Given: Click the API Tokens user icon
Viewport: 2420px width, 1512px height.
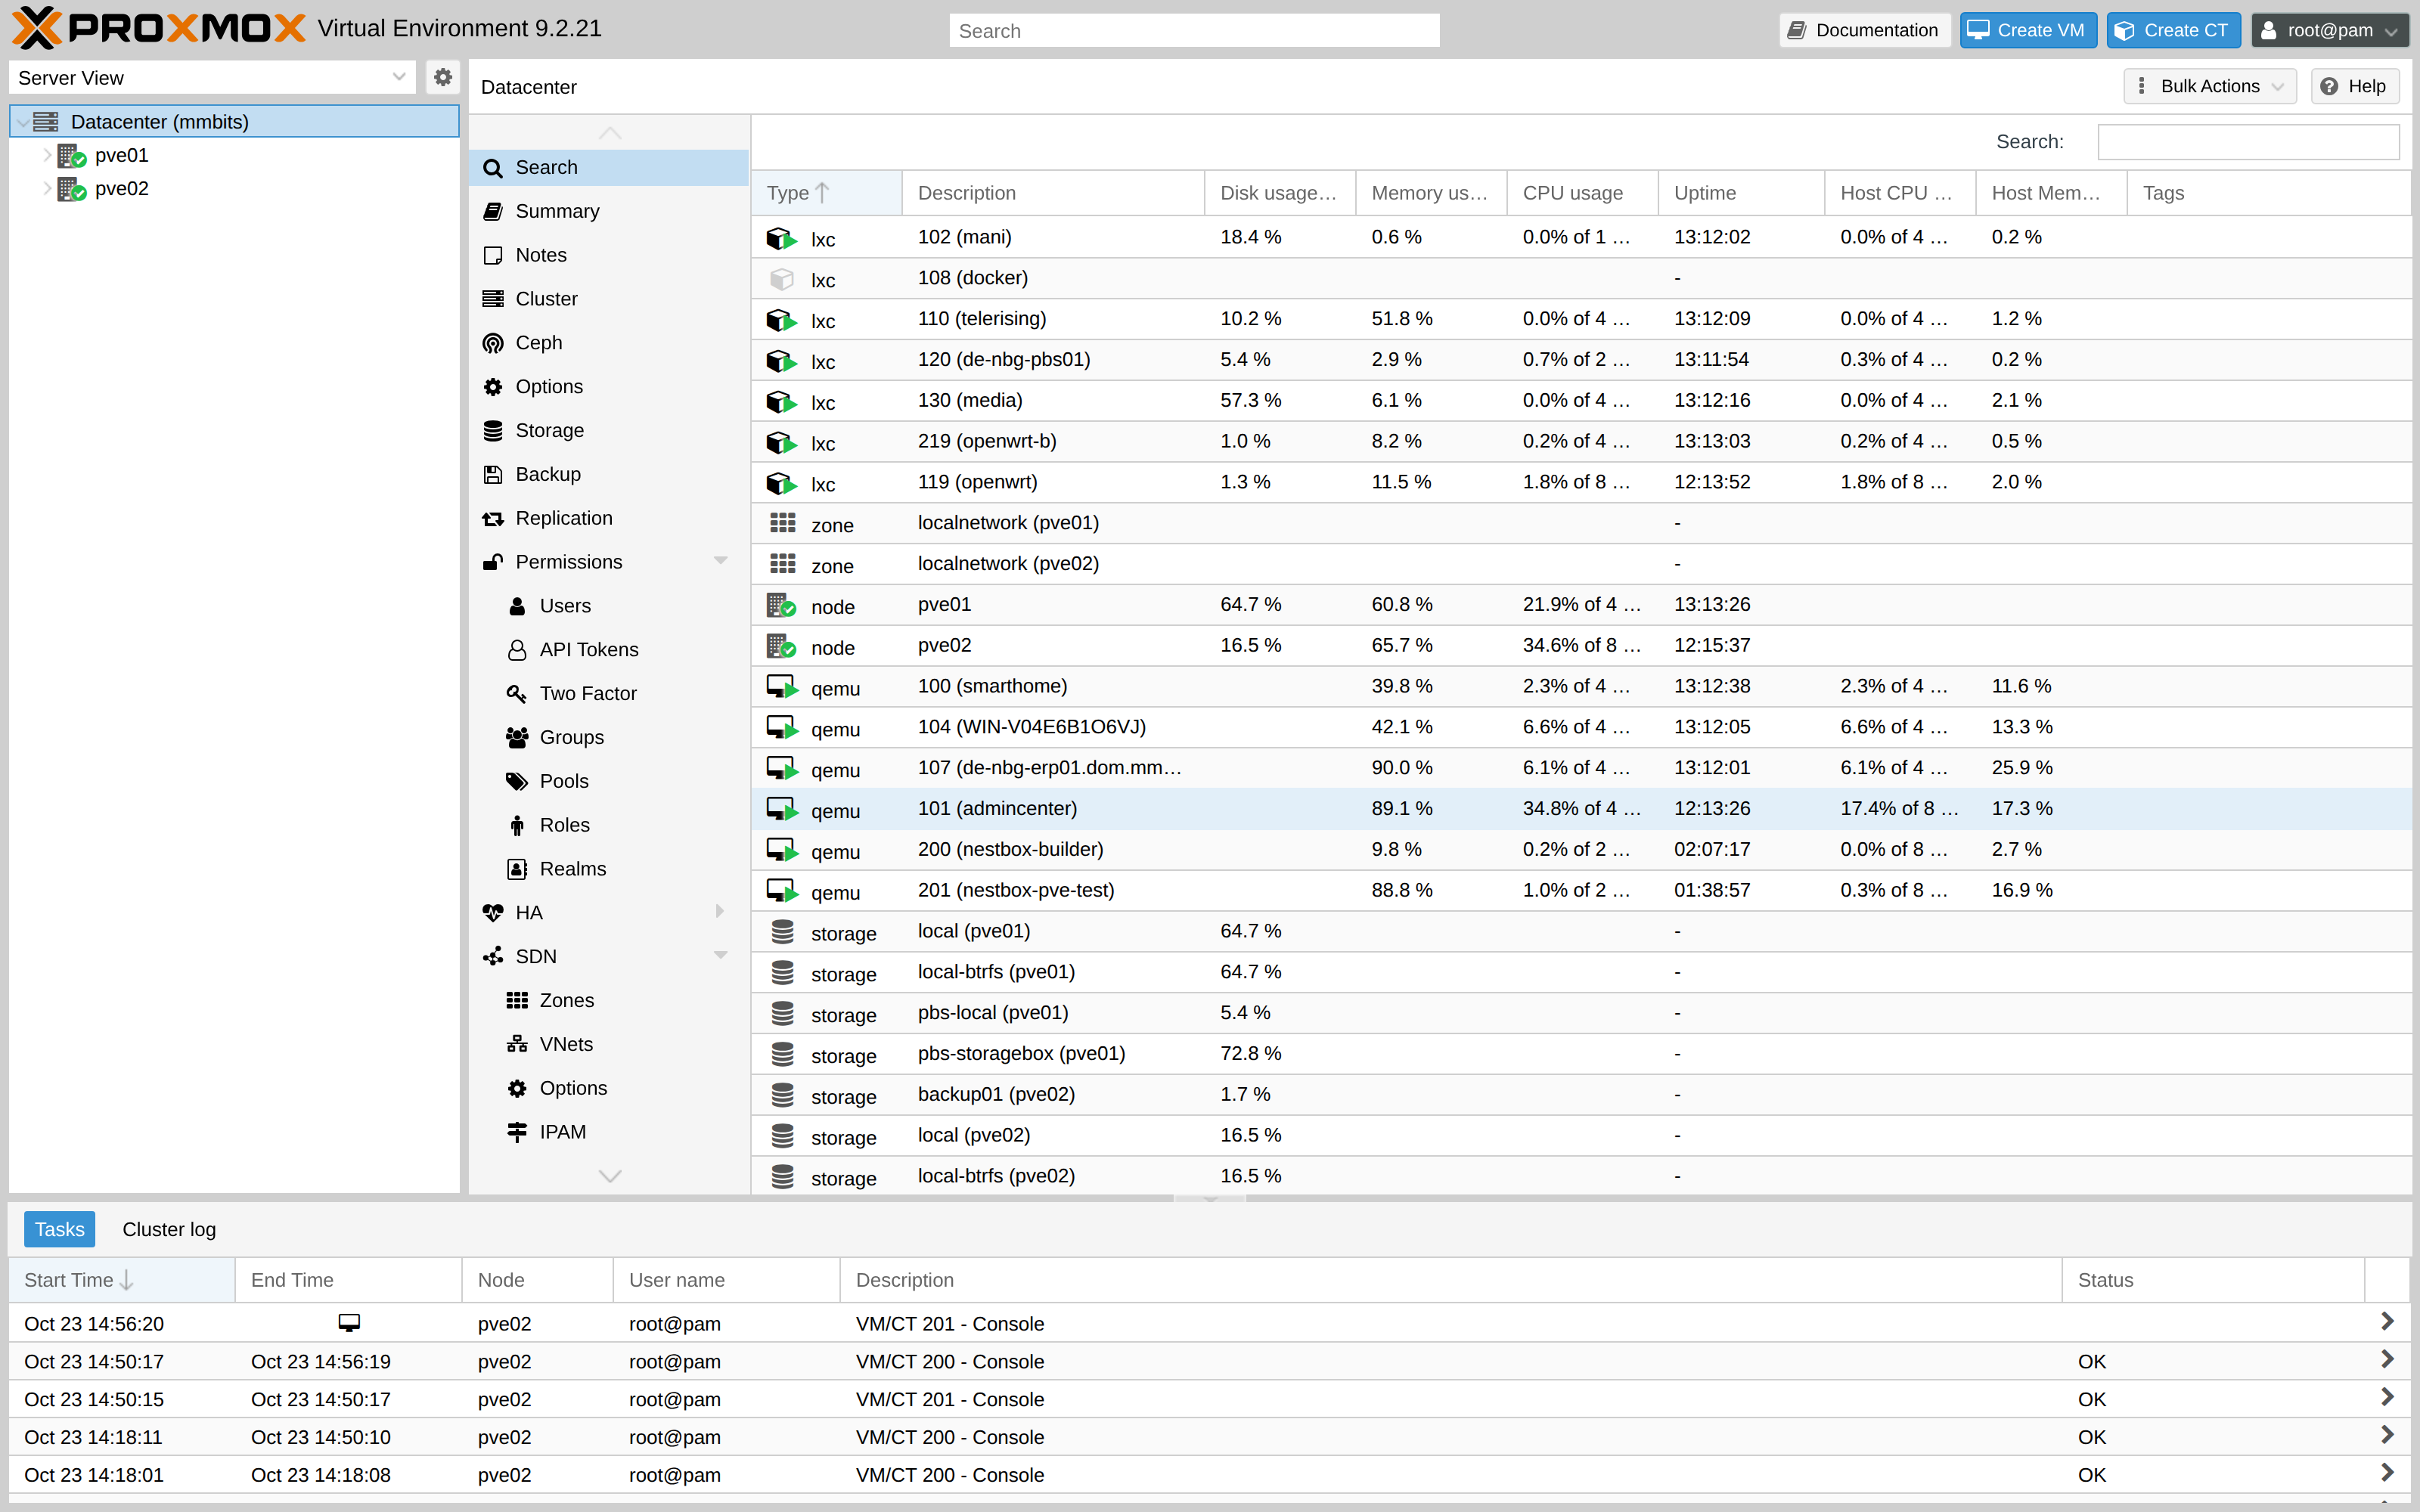Looking at the screenshot, I should pyautogui.click(x=517, y=650).
